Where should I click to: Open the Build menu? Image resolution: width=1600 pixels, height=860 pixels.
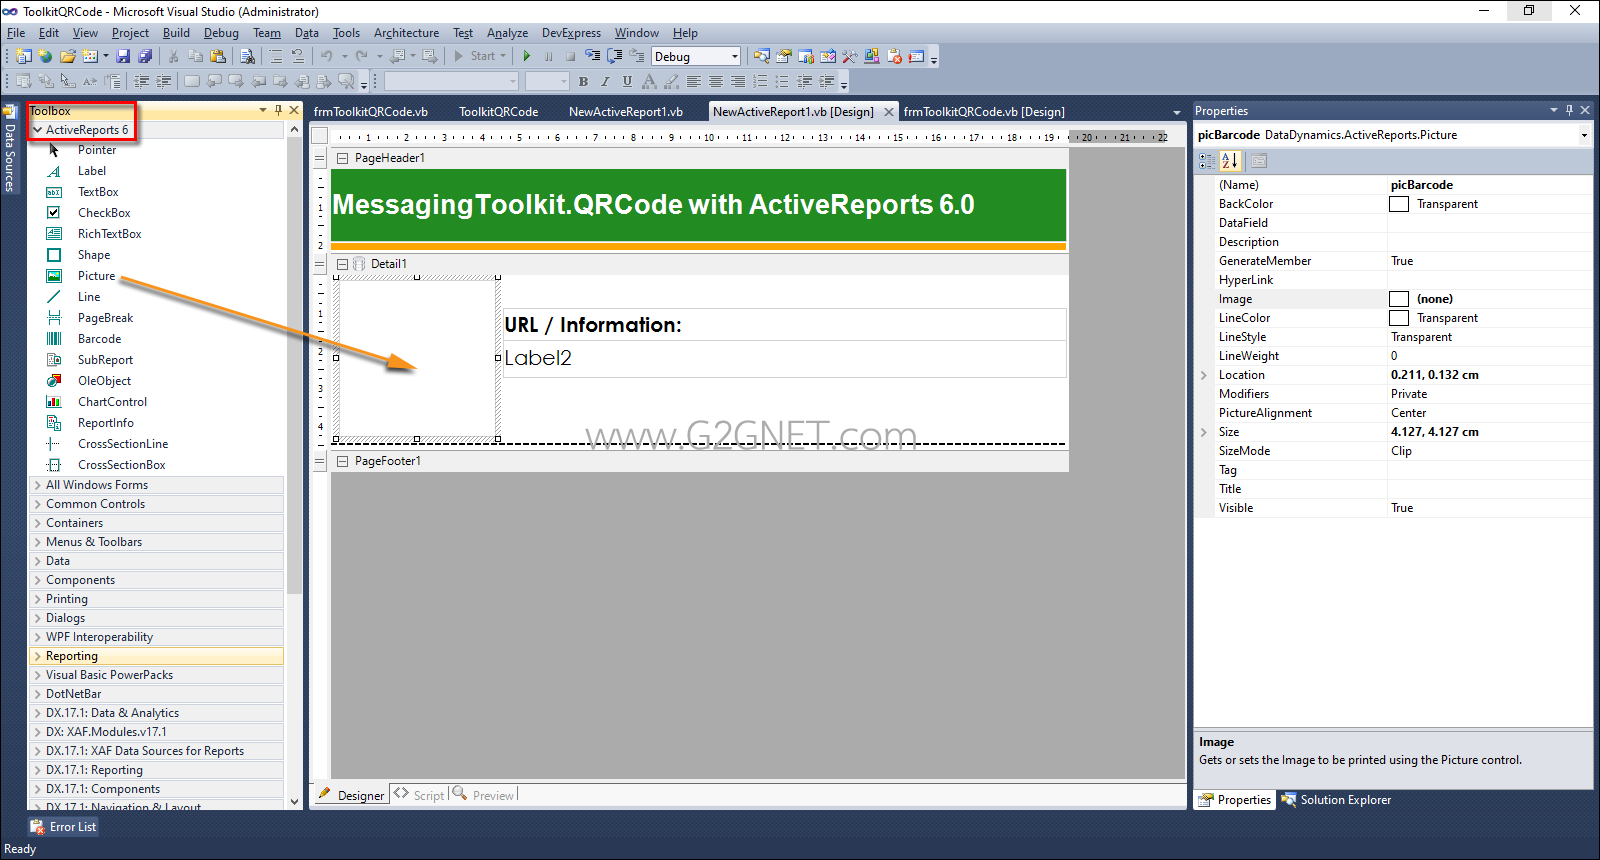pyautogui.click(x=176, y=33)
